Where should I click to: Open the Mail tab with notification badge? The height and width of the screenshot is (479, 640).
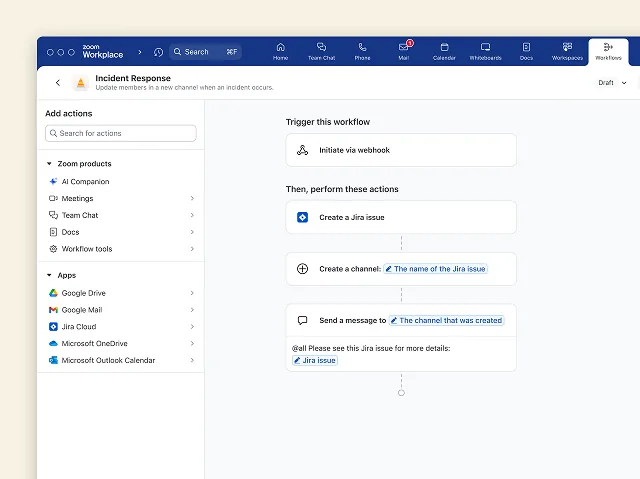click(403, 50)
